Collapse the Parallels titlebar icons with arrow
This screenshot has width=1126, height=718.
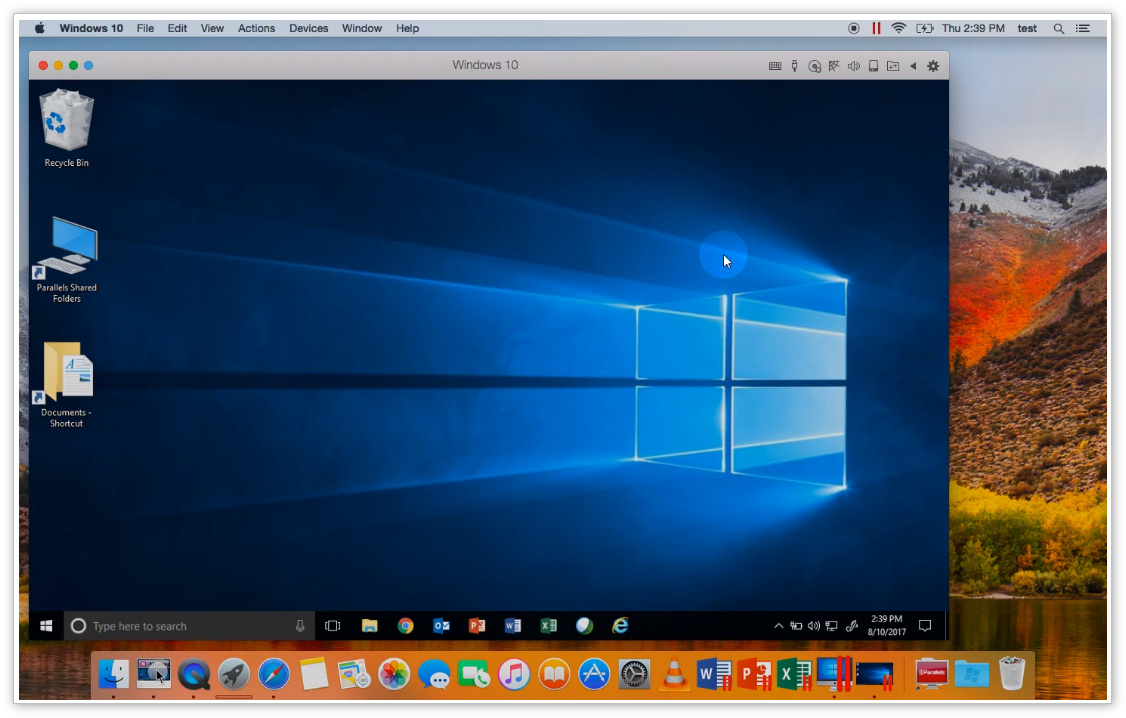[912, 66]
